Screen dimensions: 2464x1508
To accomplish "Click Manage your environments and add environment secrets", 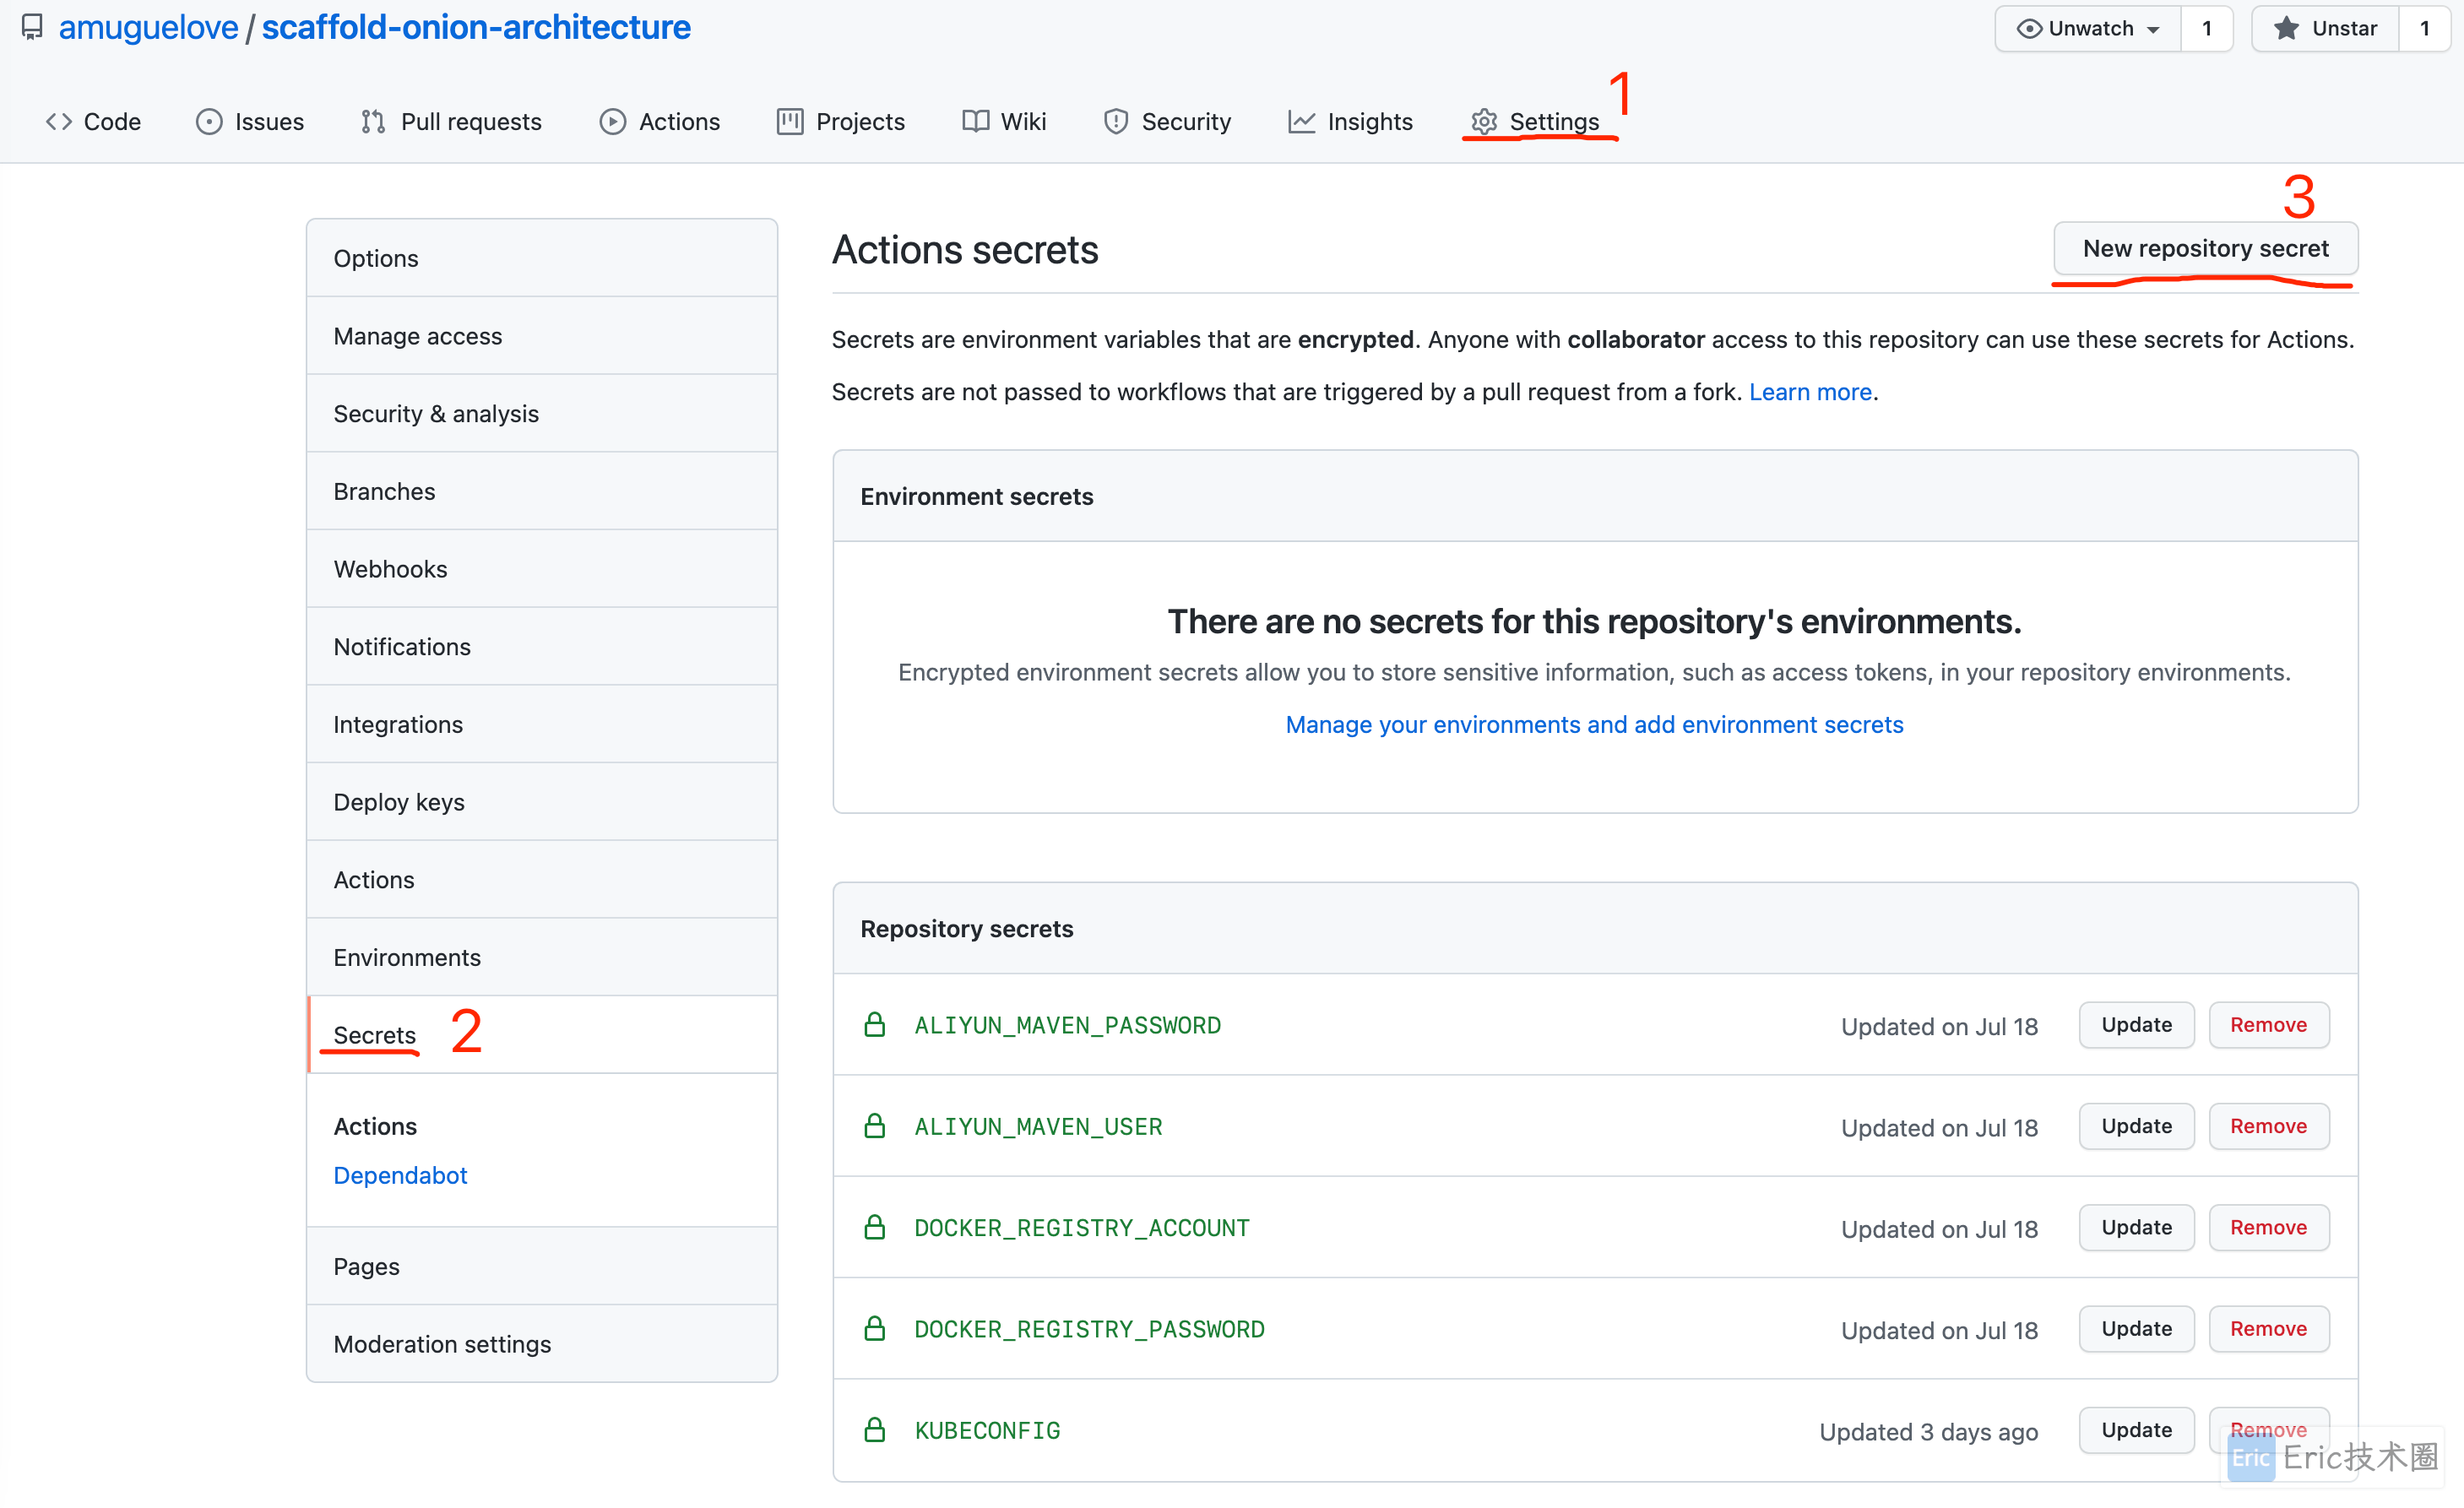I will tap(1594, 724).
